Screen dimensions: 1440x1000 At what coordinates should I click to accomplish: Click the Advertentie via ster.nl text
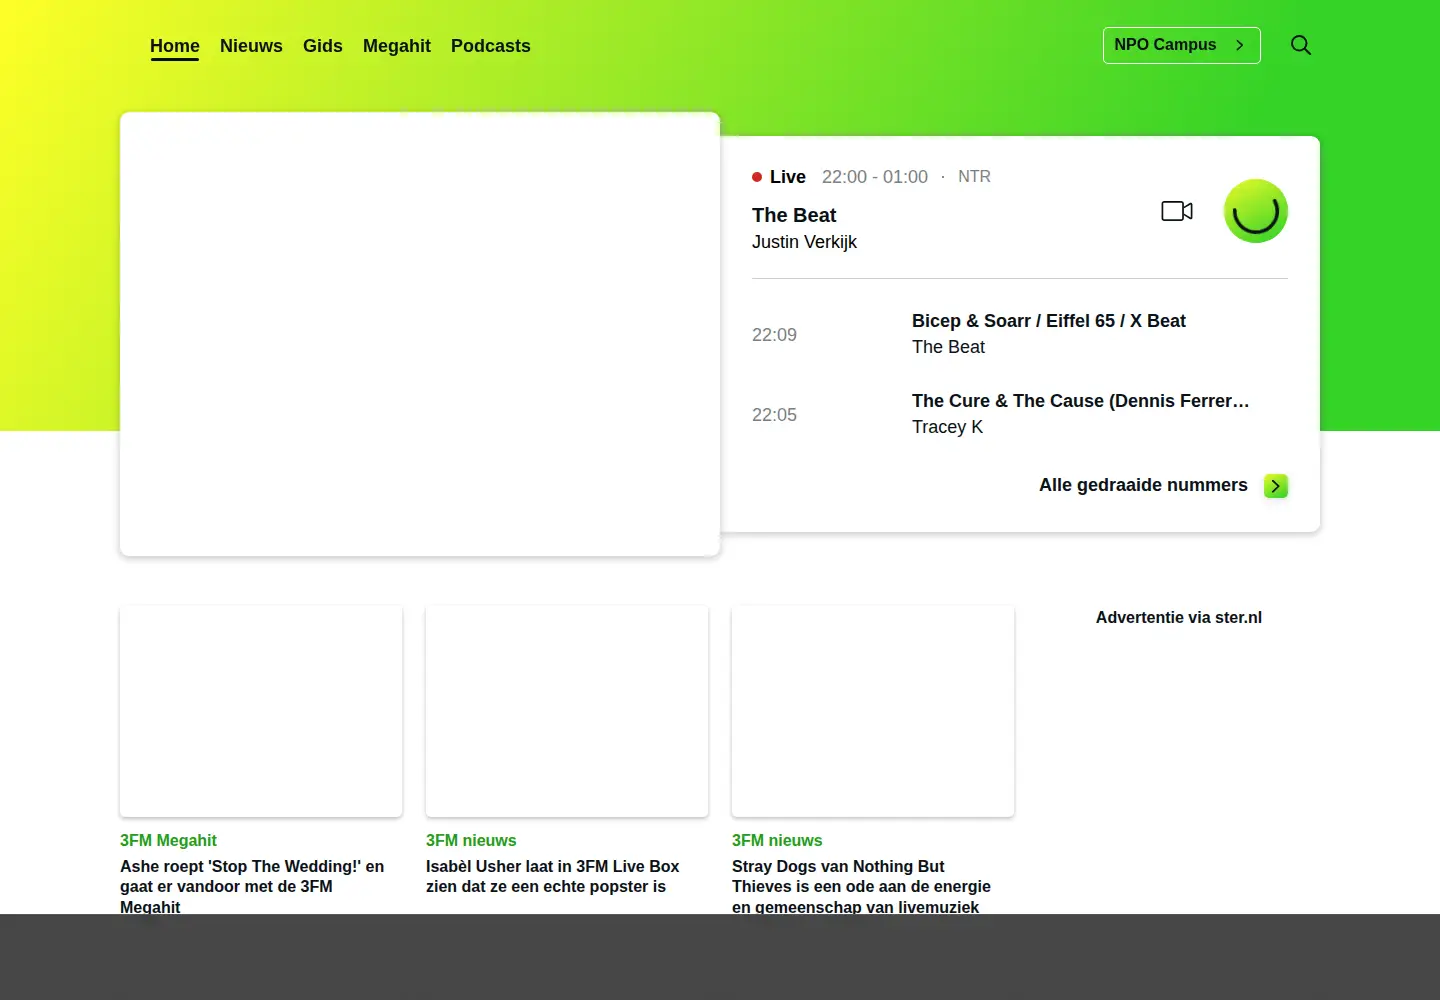point(1179,618)
